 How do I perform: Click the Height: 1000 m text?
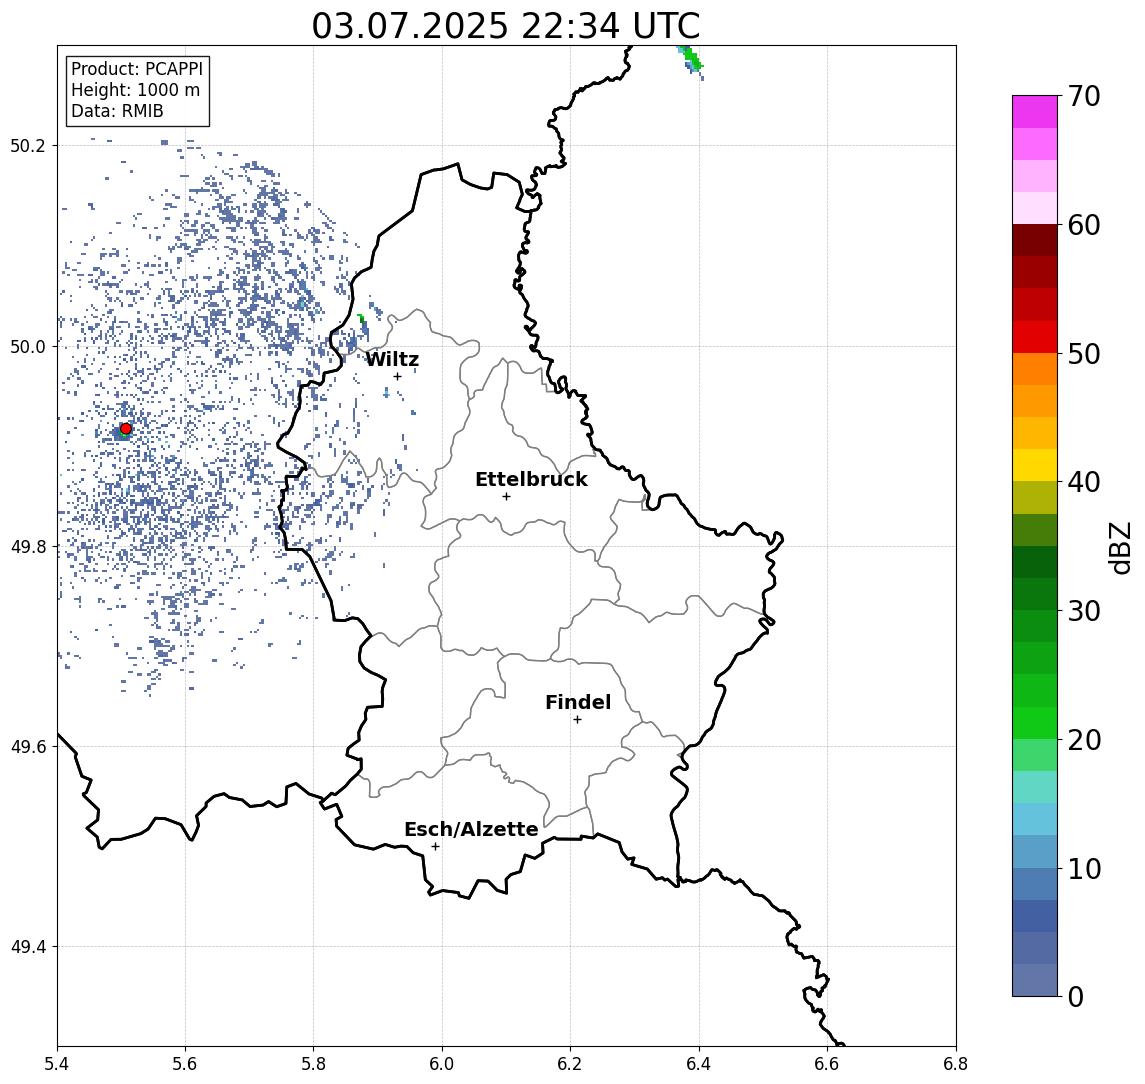(x=135, y=90)
